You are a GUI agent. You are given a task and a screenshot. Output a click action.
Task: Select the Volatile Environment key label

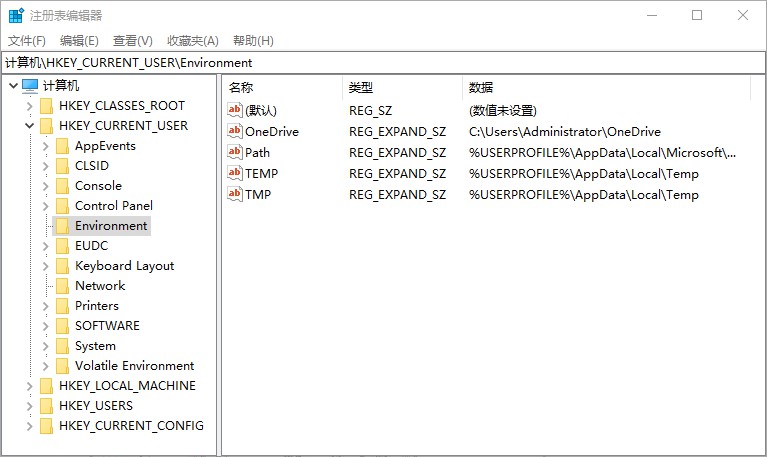135,366
